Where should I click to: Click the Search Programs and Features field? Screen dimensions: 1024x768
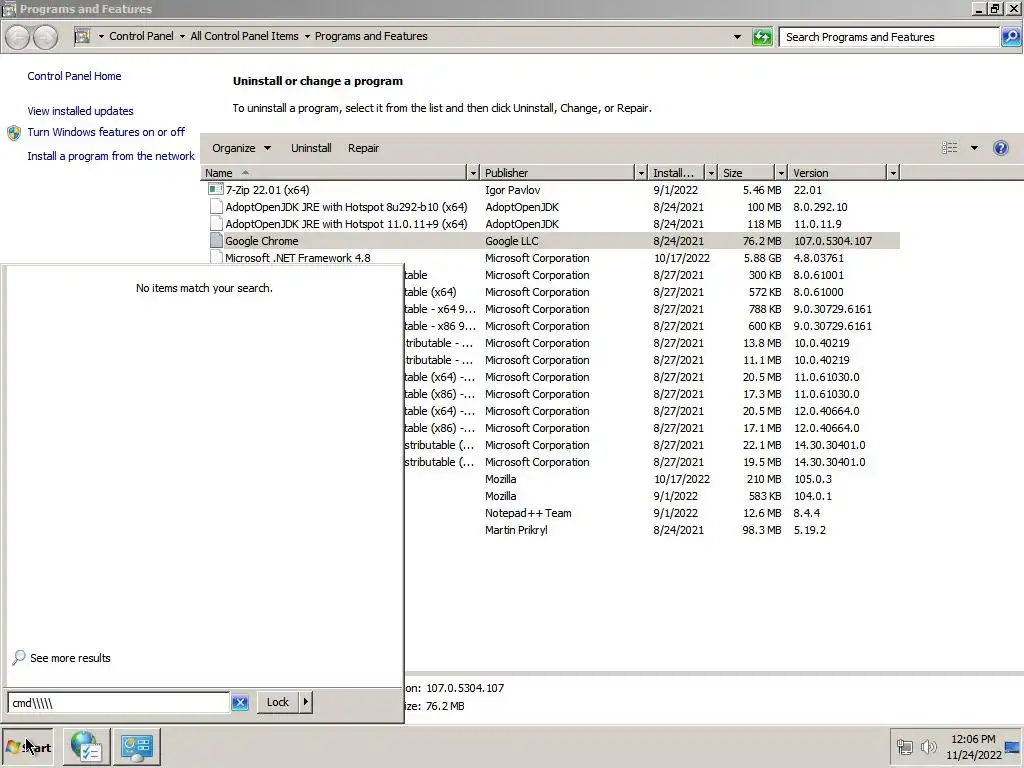click(889, 37)
